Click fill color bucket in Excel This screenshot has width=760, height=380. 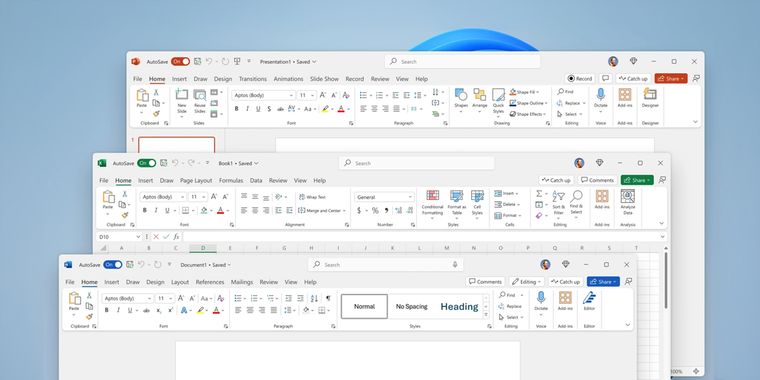click(204, 210)
